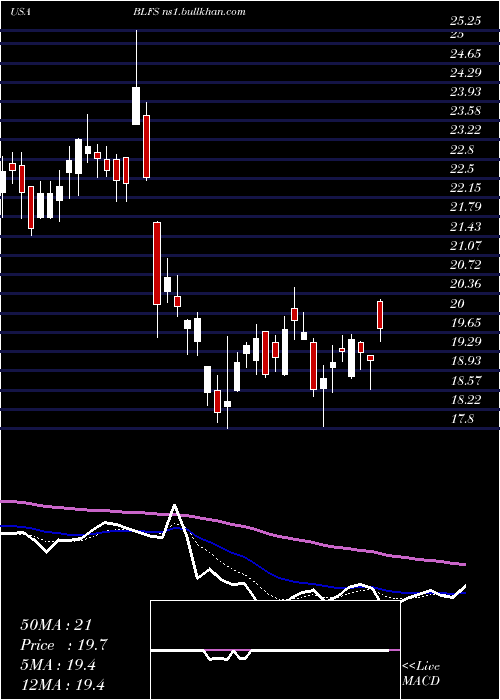This screenshot has width=500, height=700.
Task: Click the pink 50MA line in lower panel
Action: (232, 525)
